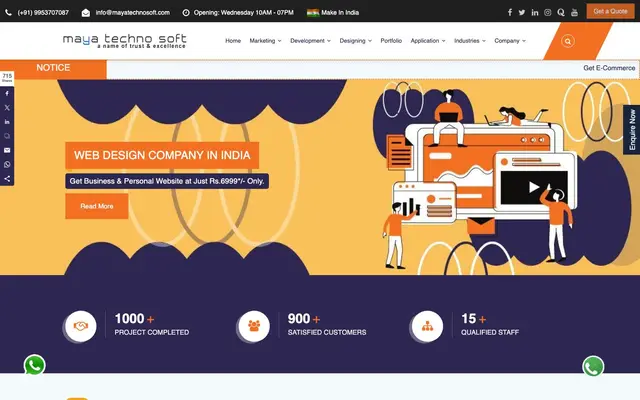Click the 1000+ Project Completed text
Screen dimensions: 640x400
click(x=151, y=325)
